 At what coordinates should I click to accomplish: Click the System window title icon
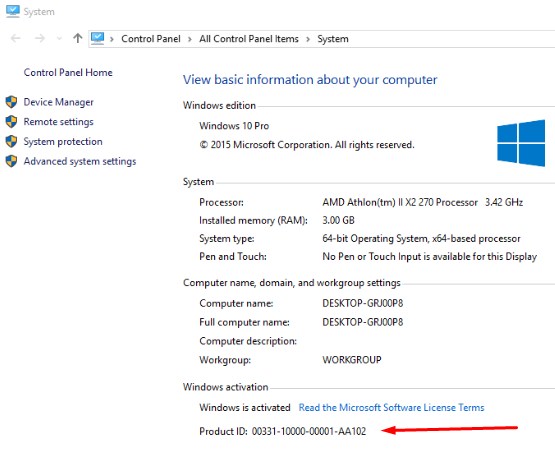click(13, 11)
